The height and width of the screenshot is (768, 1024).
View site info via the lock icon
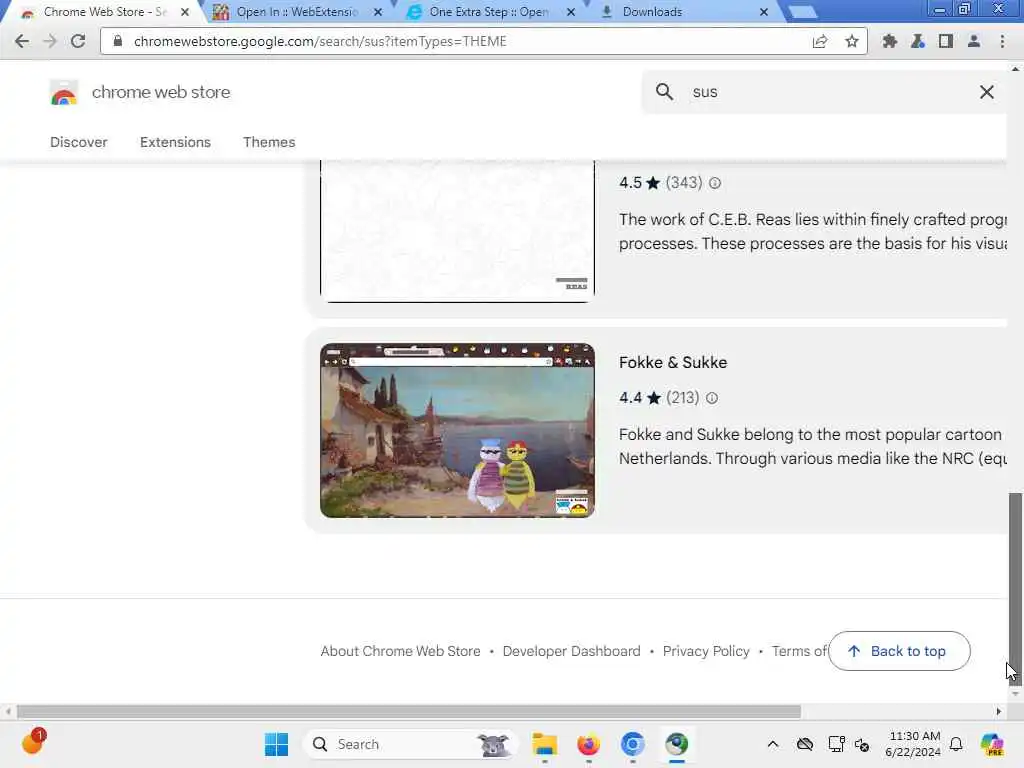pos(118,41)
